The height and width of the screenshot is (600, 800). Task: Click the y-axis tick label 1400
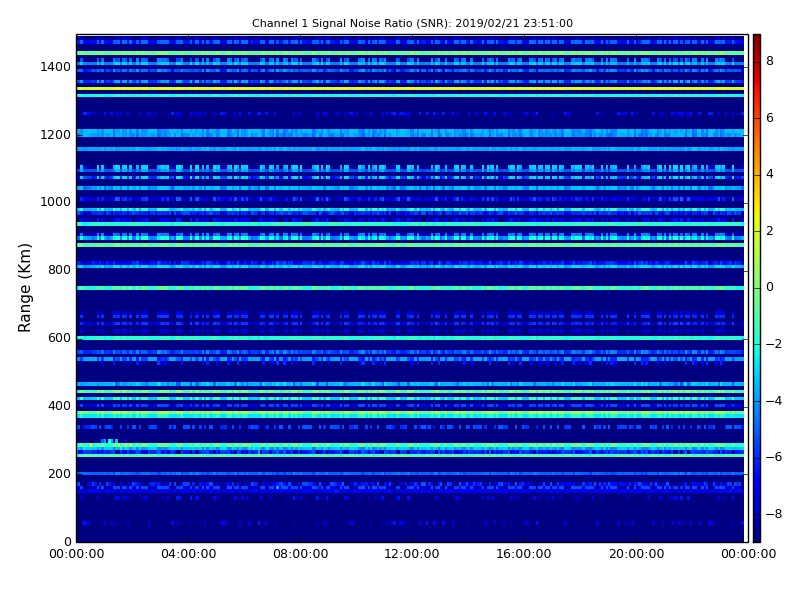(x=55, y=67)
